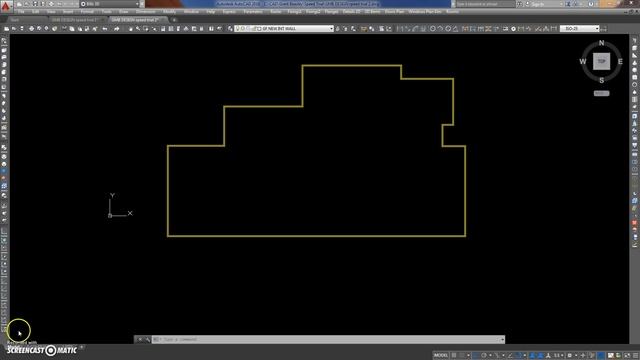The height and width of the screenshot is (360, 640).
Task: Click the Save icon in Standard toolbar
Action: click(22, 29)
